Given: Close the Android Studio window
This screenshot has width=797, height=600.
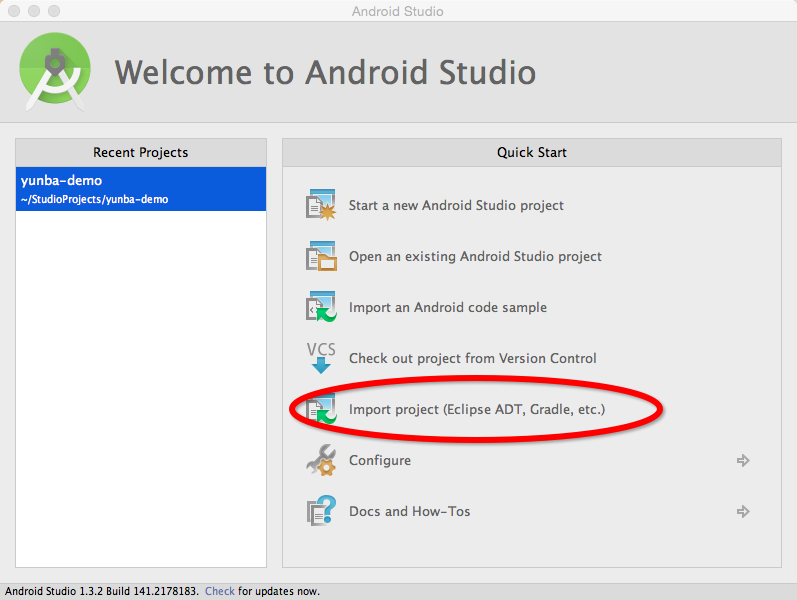Looking at the screenshot, I should pyautogui.click(x=14, y=11).
